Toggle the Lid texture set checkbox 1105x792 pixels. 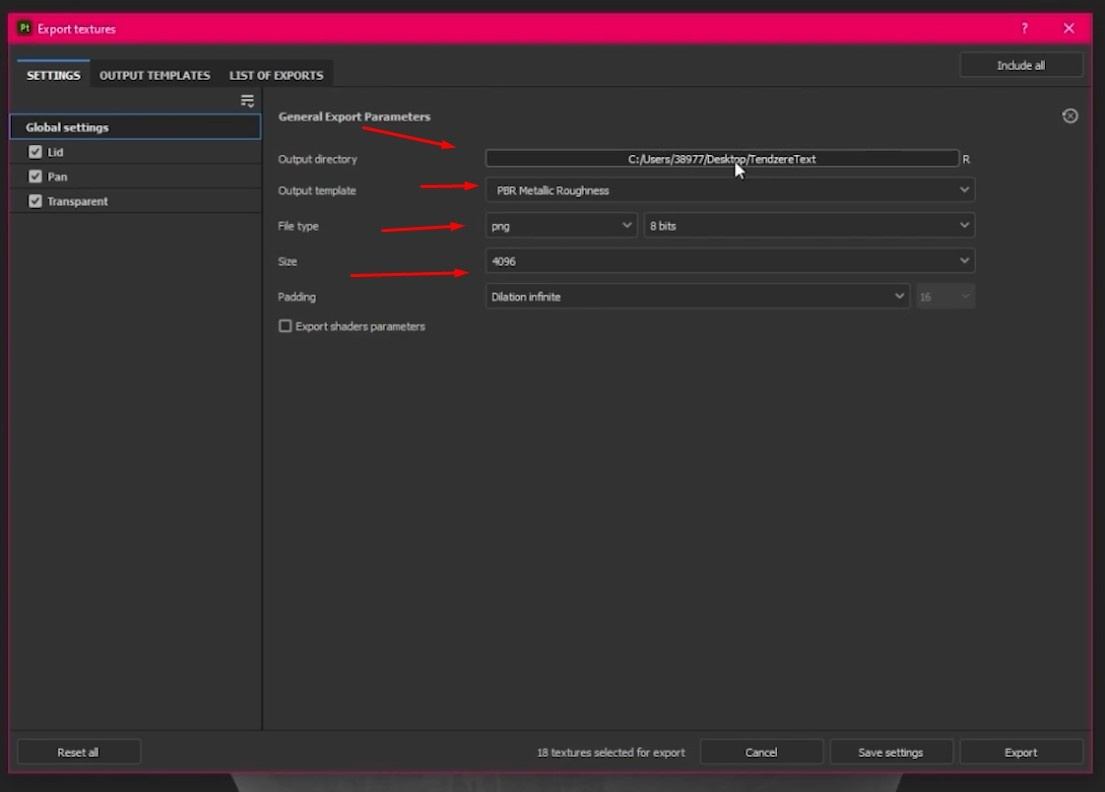click(x=35, y=151)
